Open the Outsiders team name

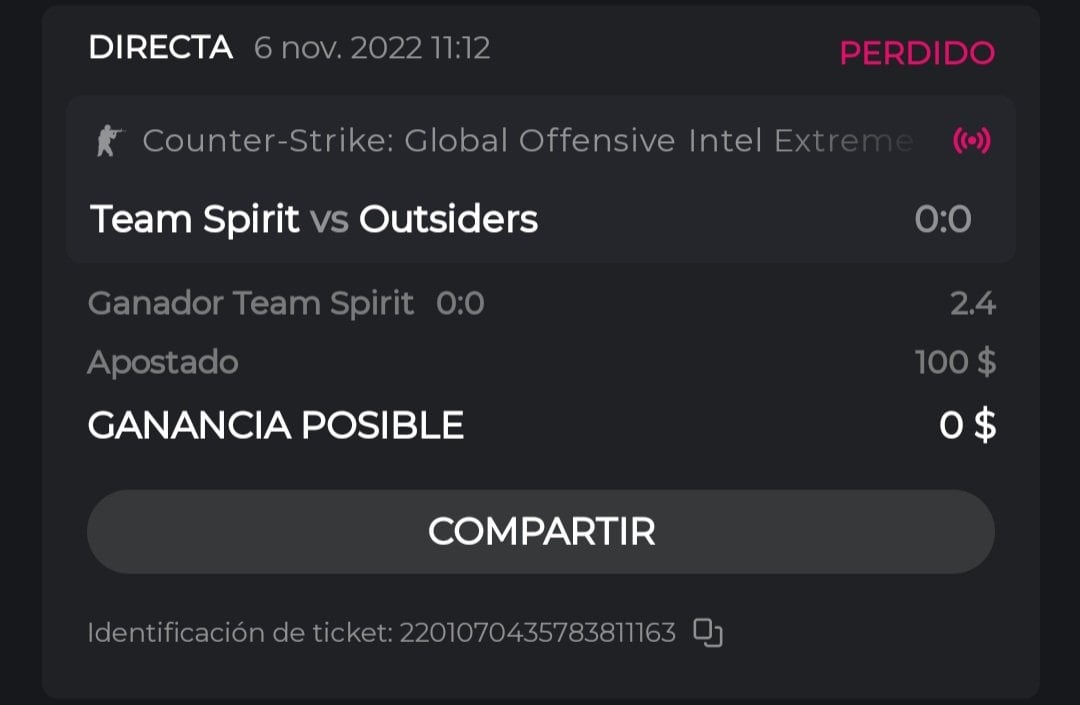tap(448, 219)
